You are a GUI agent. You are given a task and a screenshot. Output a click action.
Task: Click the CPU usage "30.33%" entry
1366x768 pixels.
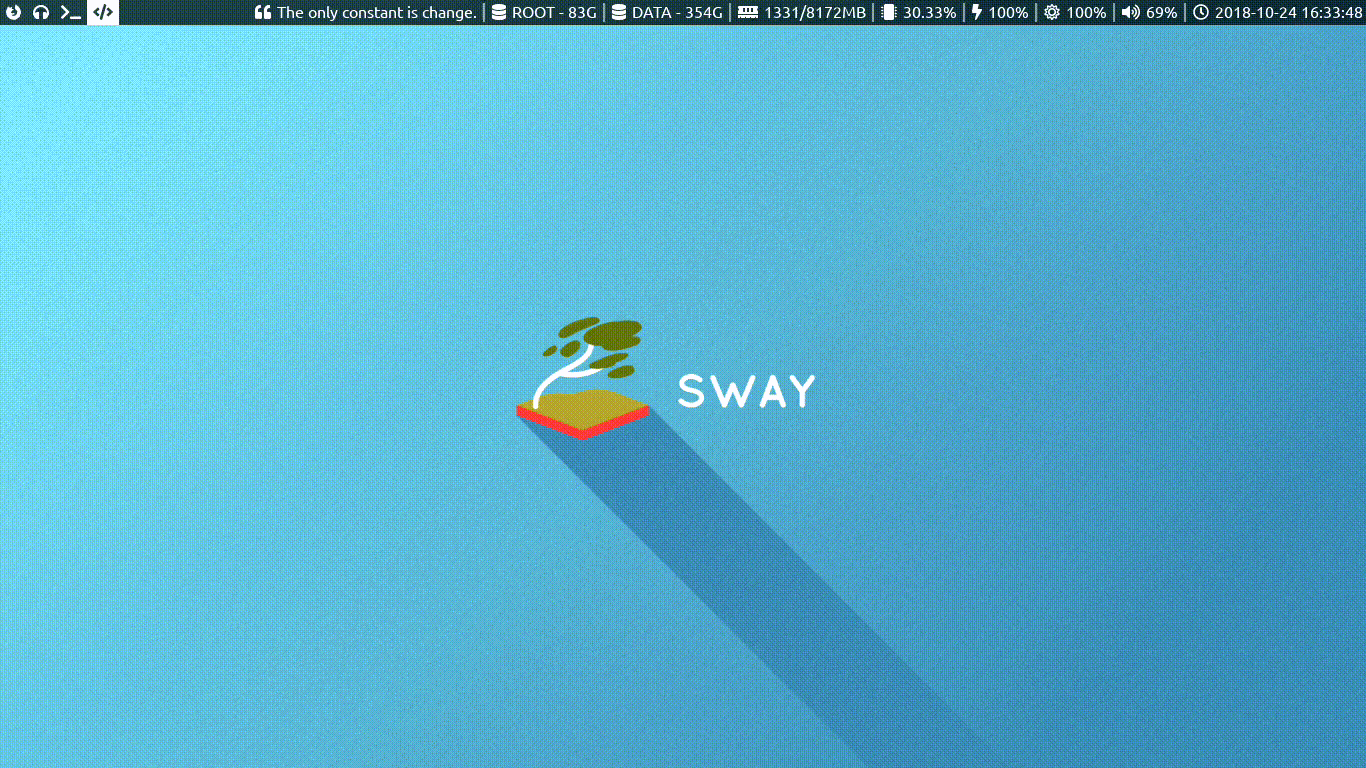[919, 13]
